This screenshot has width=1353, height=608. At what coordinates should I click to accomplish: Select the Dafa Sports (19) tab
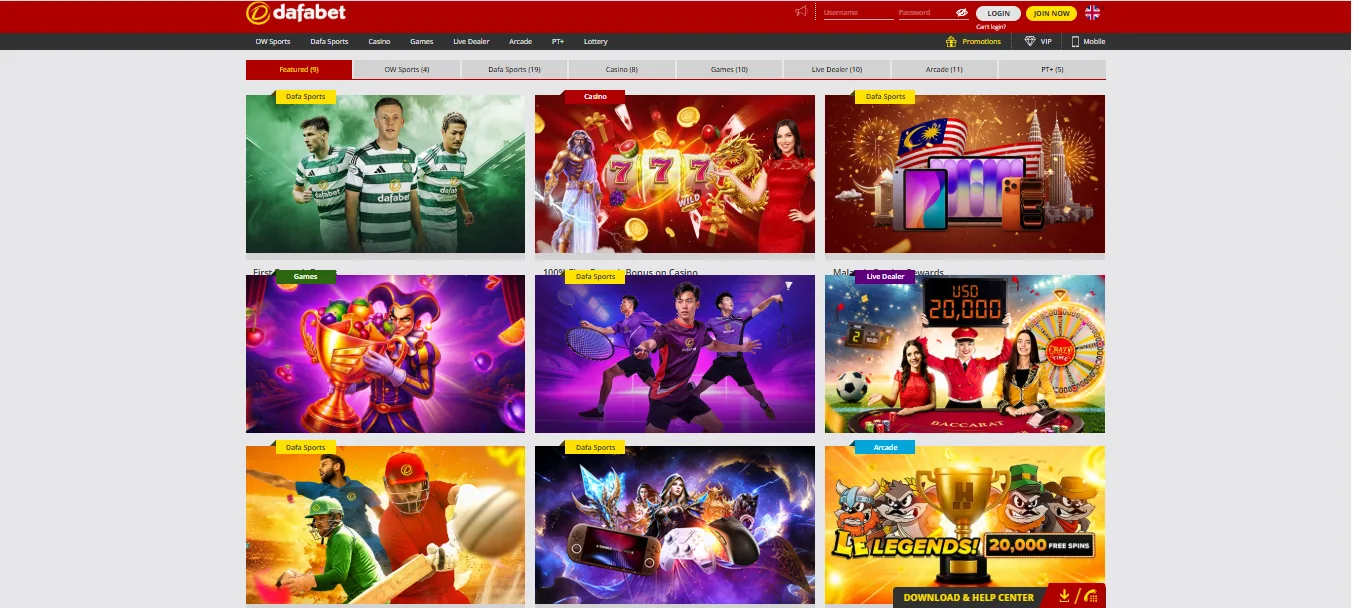(x=515, y=69)
